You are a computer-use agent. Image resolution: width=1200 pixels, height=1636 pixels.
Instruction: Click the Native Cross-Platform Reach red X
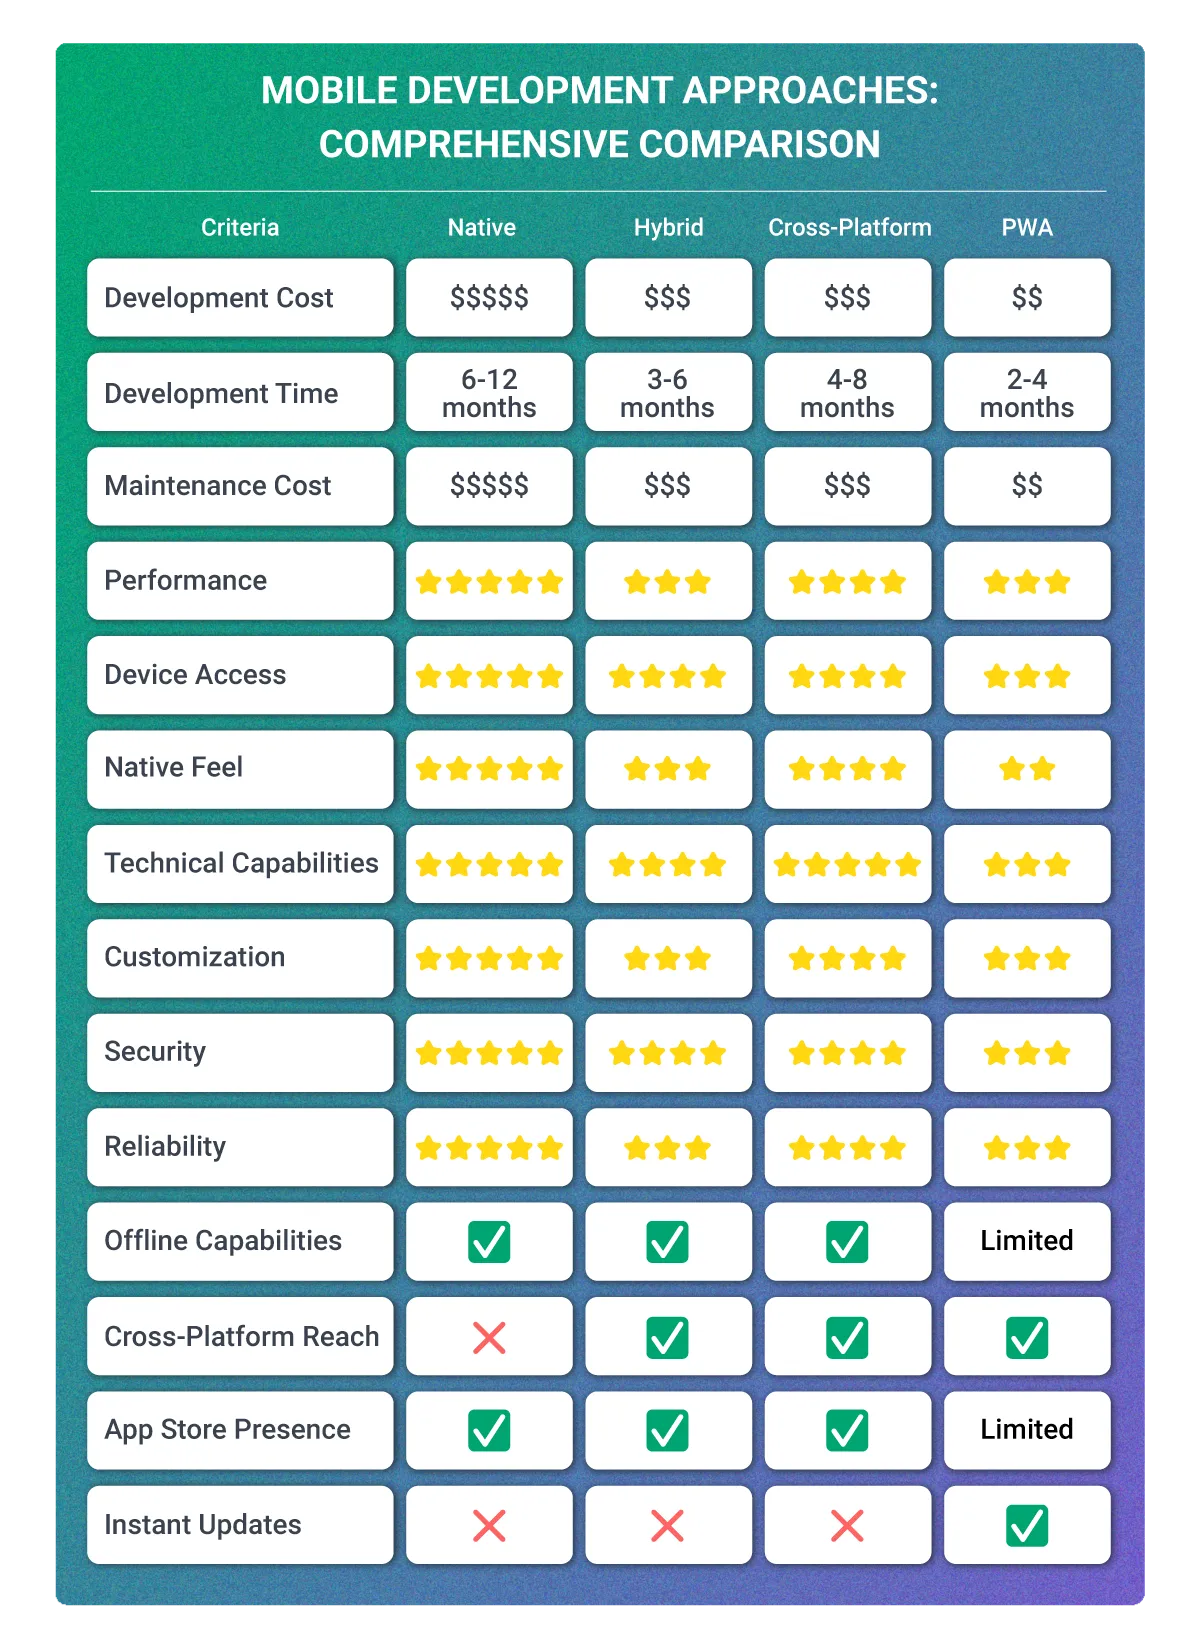[489, 1337]
